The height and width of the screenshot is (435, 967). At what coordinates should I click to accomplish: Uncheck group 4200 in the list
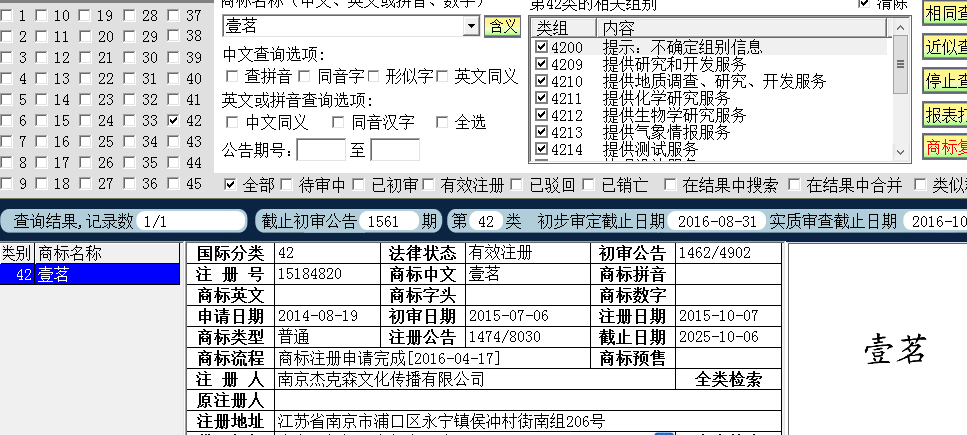[541, 47]
